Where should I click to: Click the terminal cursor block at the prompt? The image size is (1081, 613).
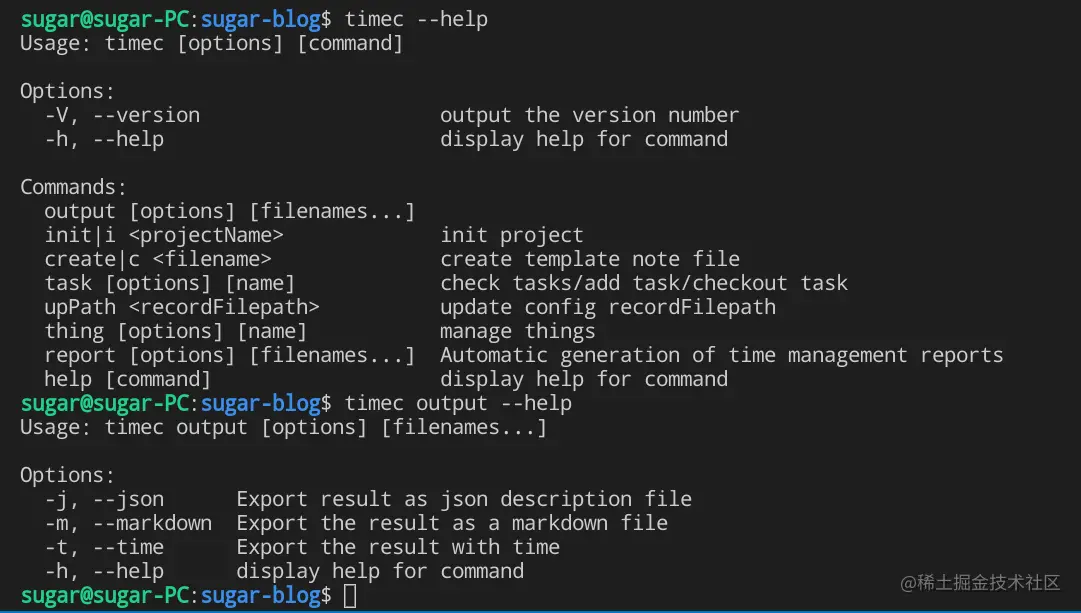349,596
